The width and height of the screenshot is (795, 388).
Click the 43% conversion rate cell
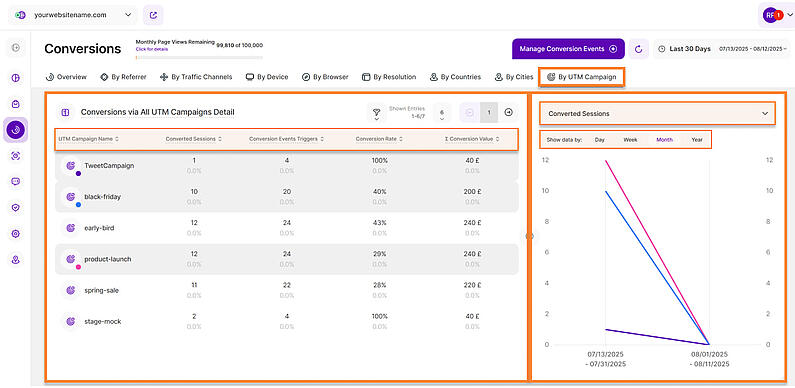[x=379, y=223]
